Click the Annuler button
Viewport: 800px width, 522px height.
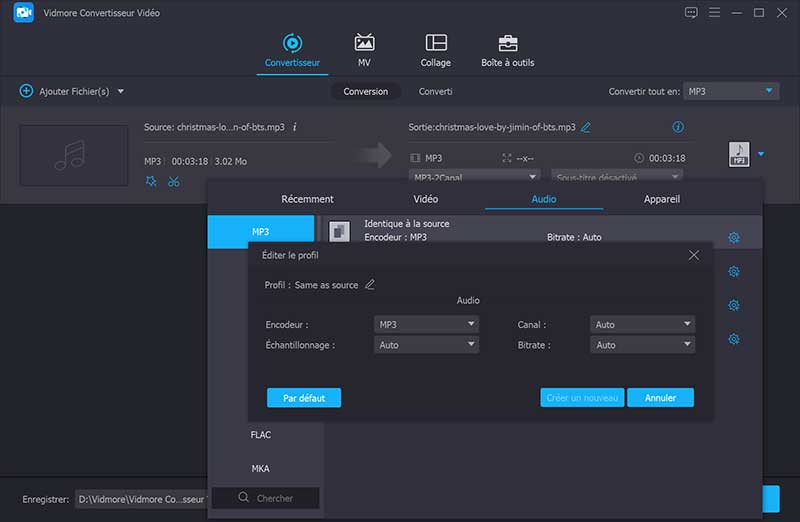point(660,398)
